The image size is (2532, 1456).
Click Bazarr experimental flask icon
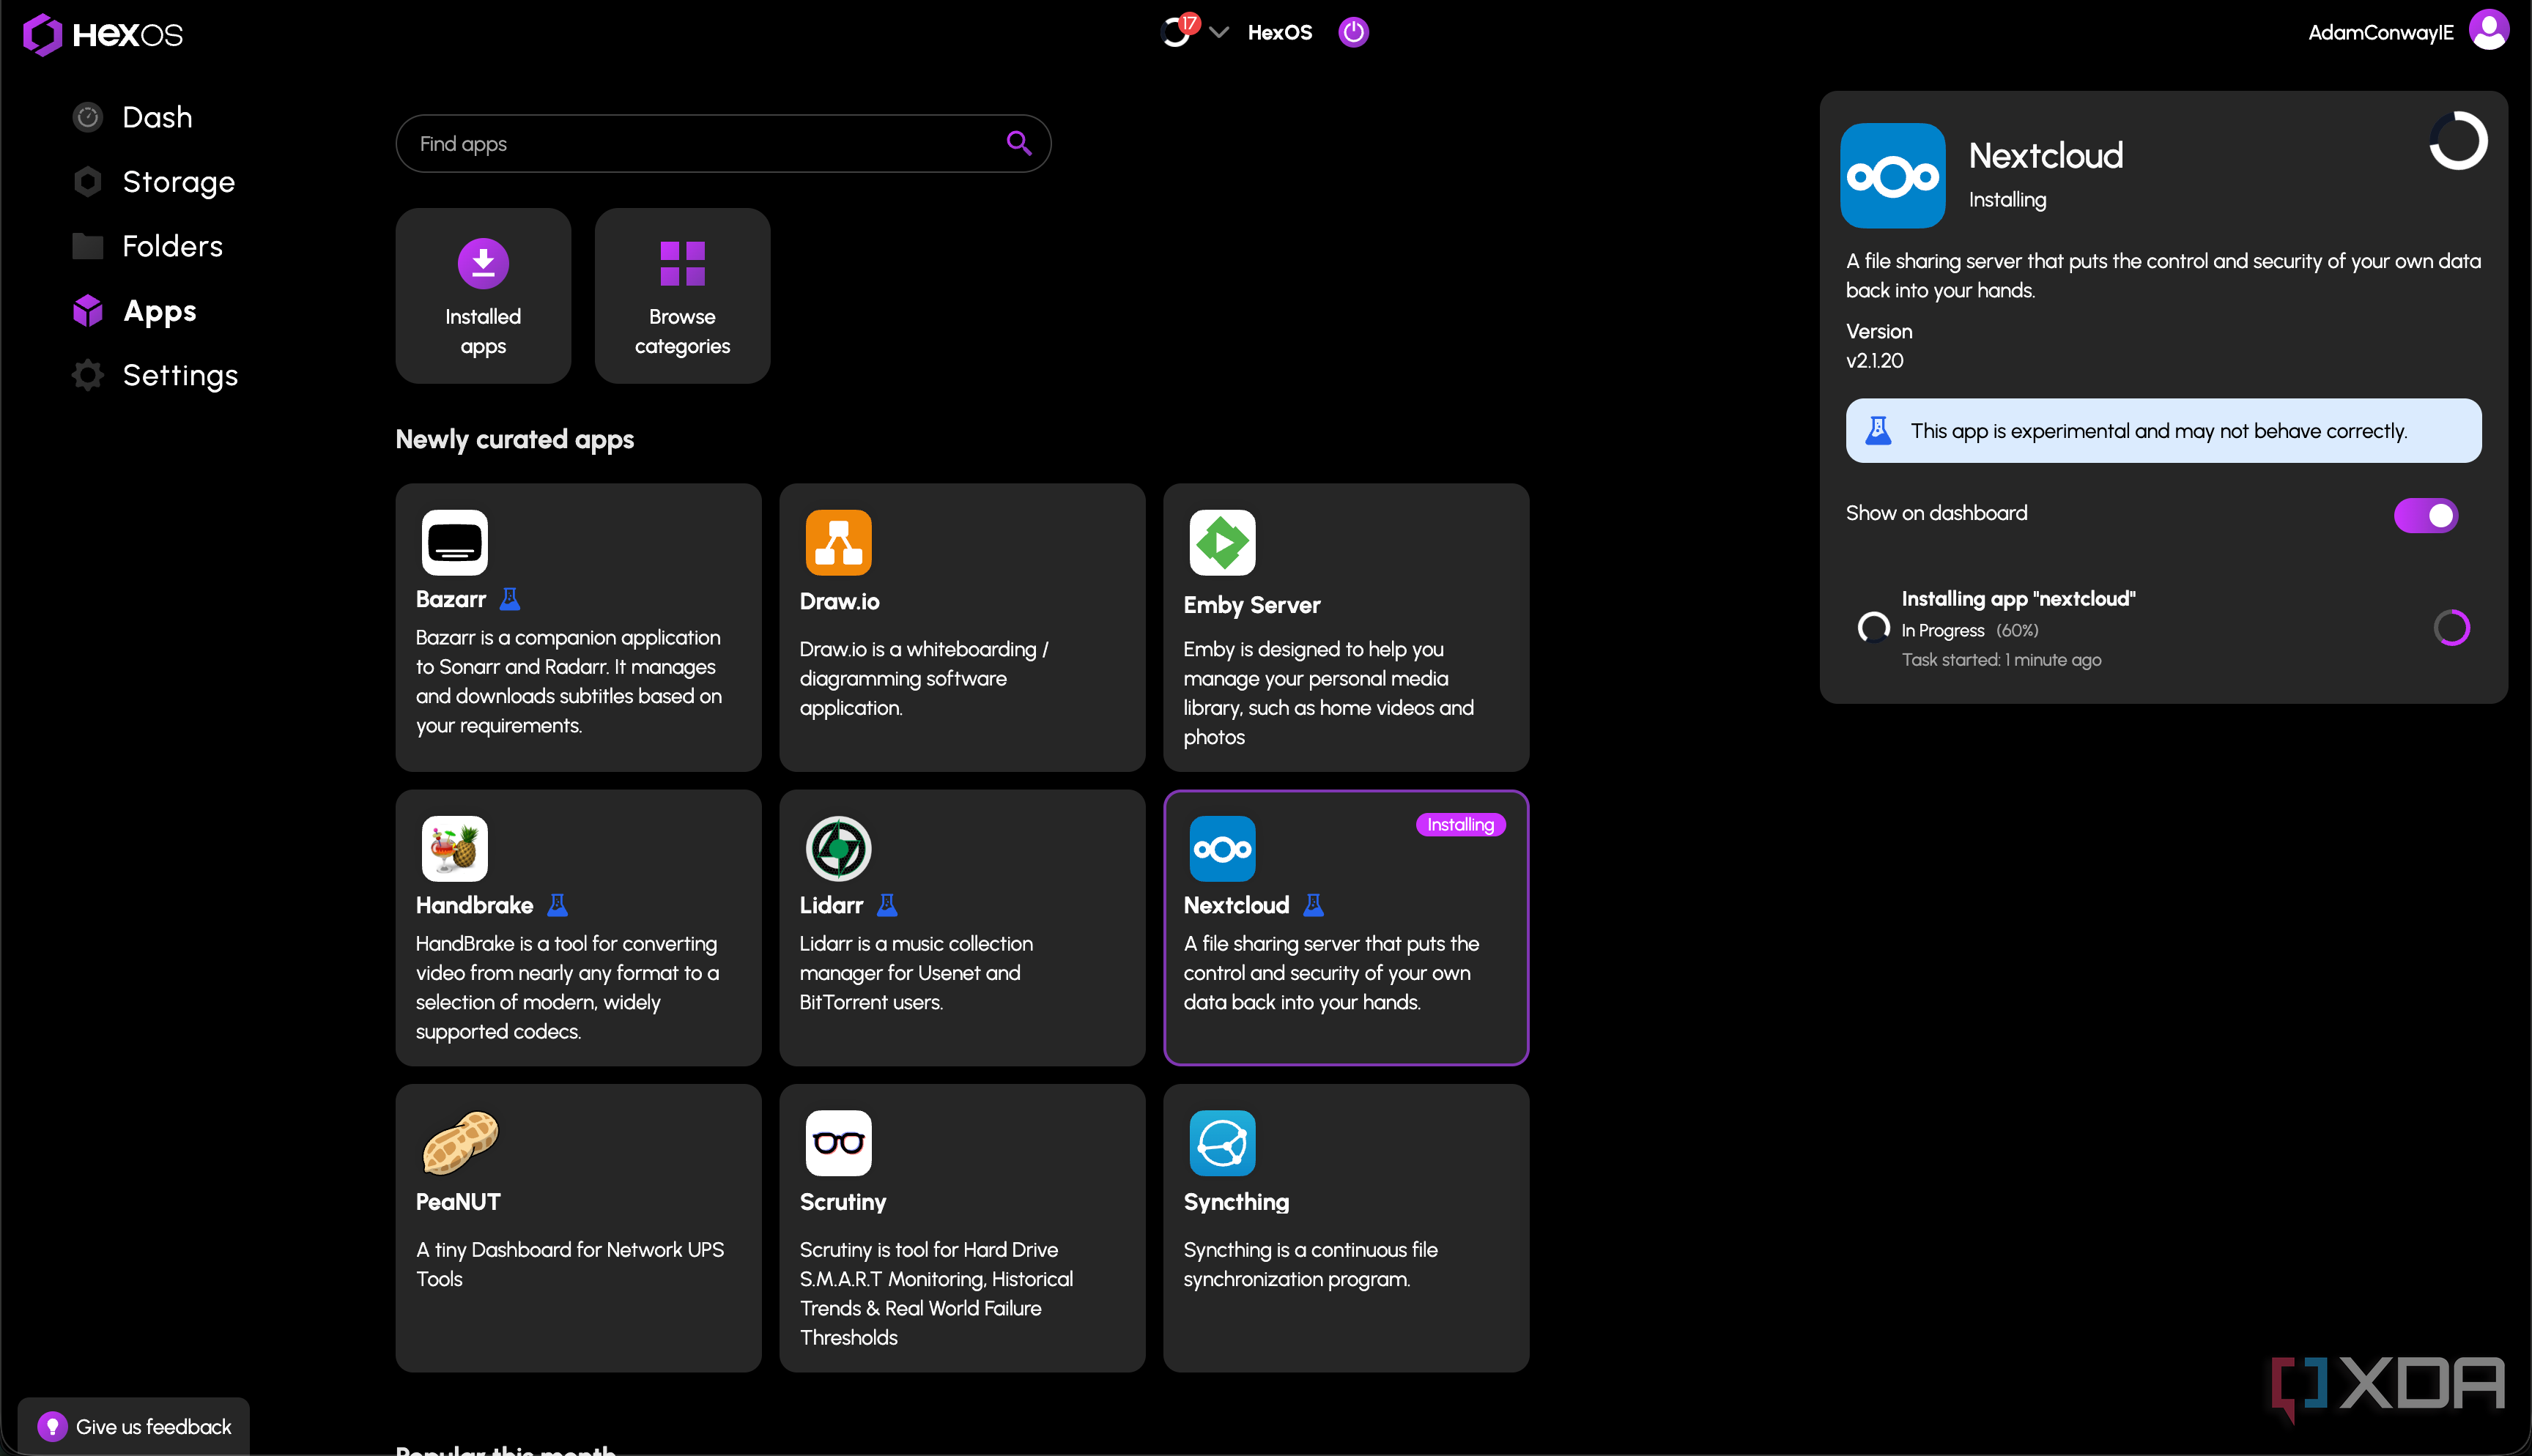[x=510, y=599]
